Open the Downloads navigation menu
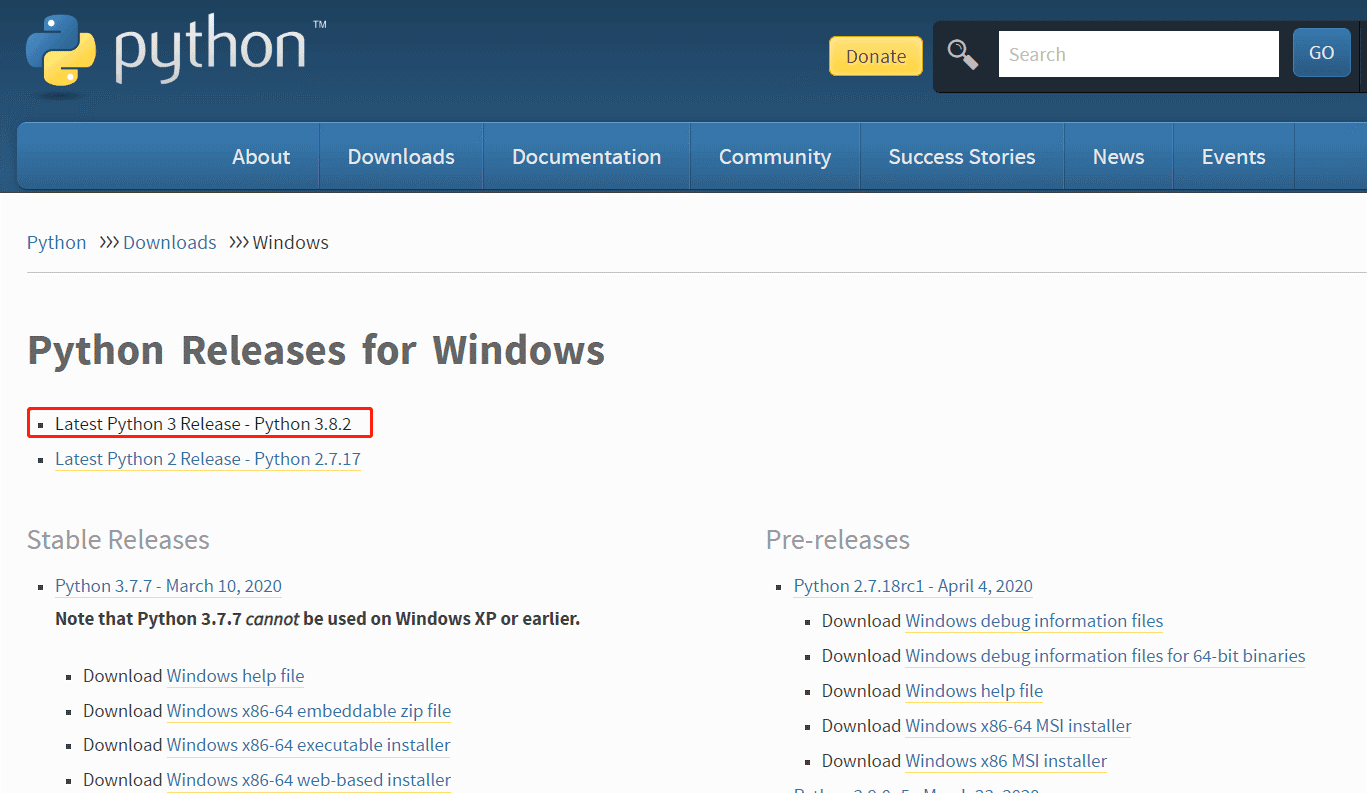Viewport: 1367px width, 793px height. tap(401, 156)
